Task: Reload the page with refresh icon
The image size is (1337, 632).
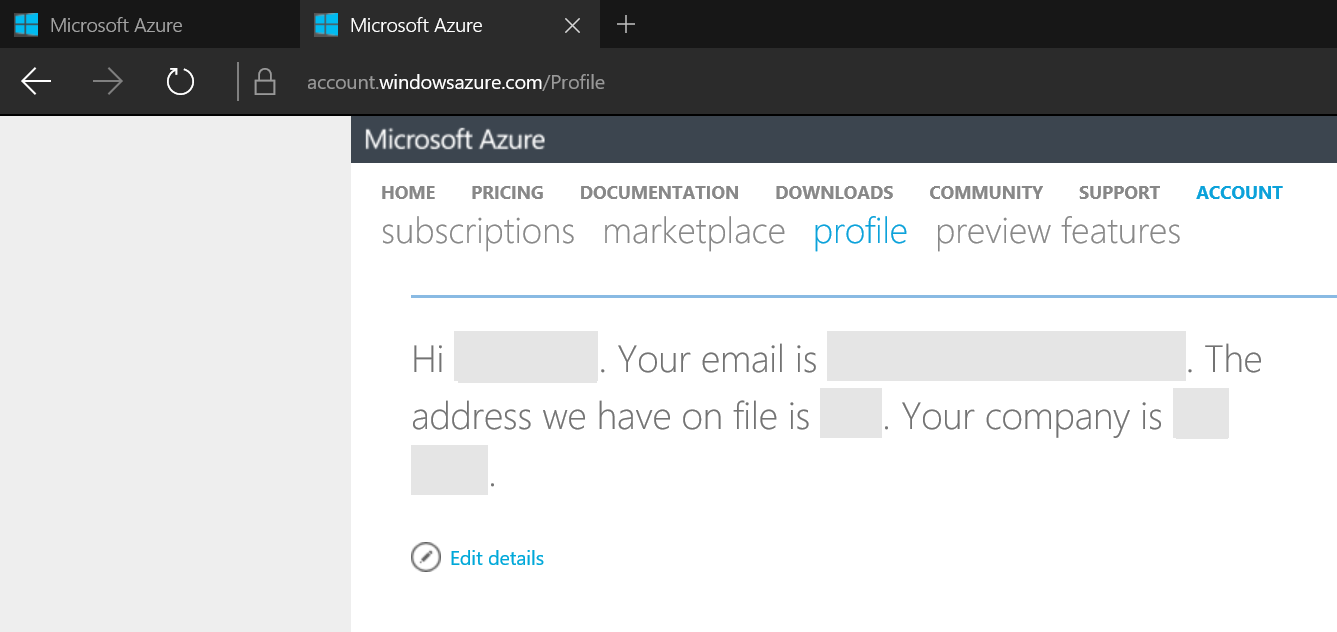Action: 180,82
